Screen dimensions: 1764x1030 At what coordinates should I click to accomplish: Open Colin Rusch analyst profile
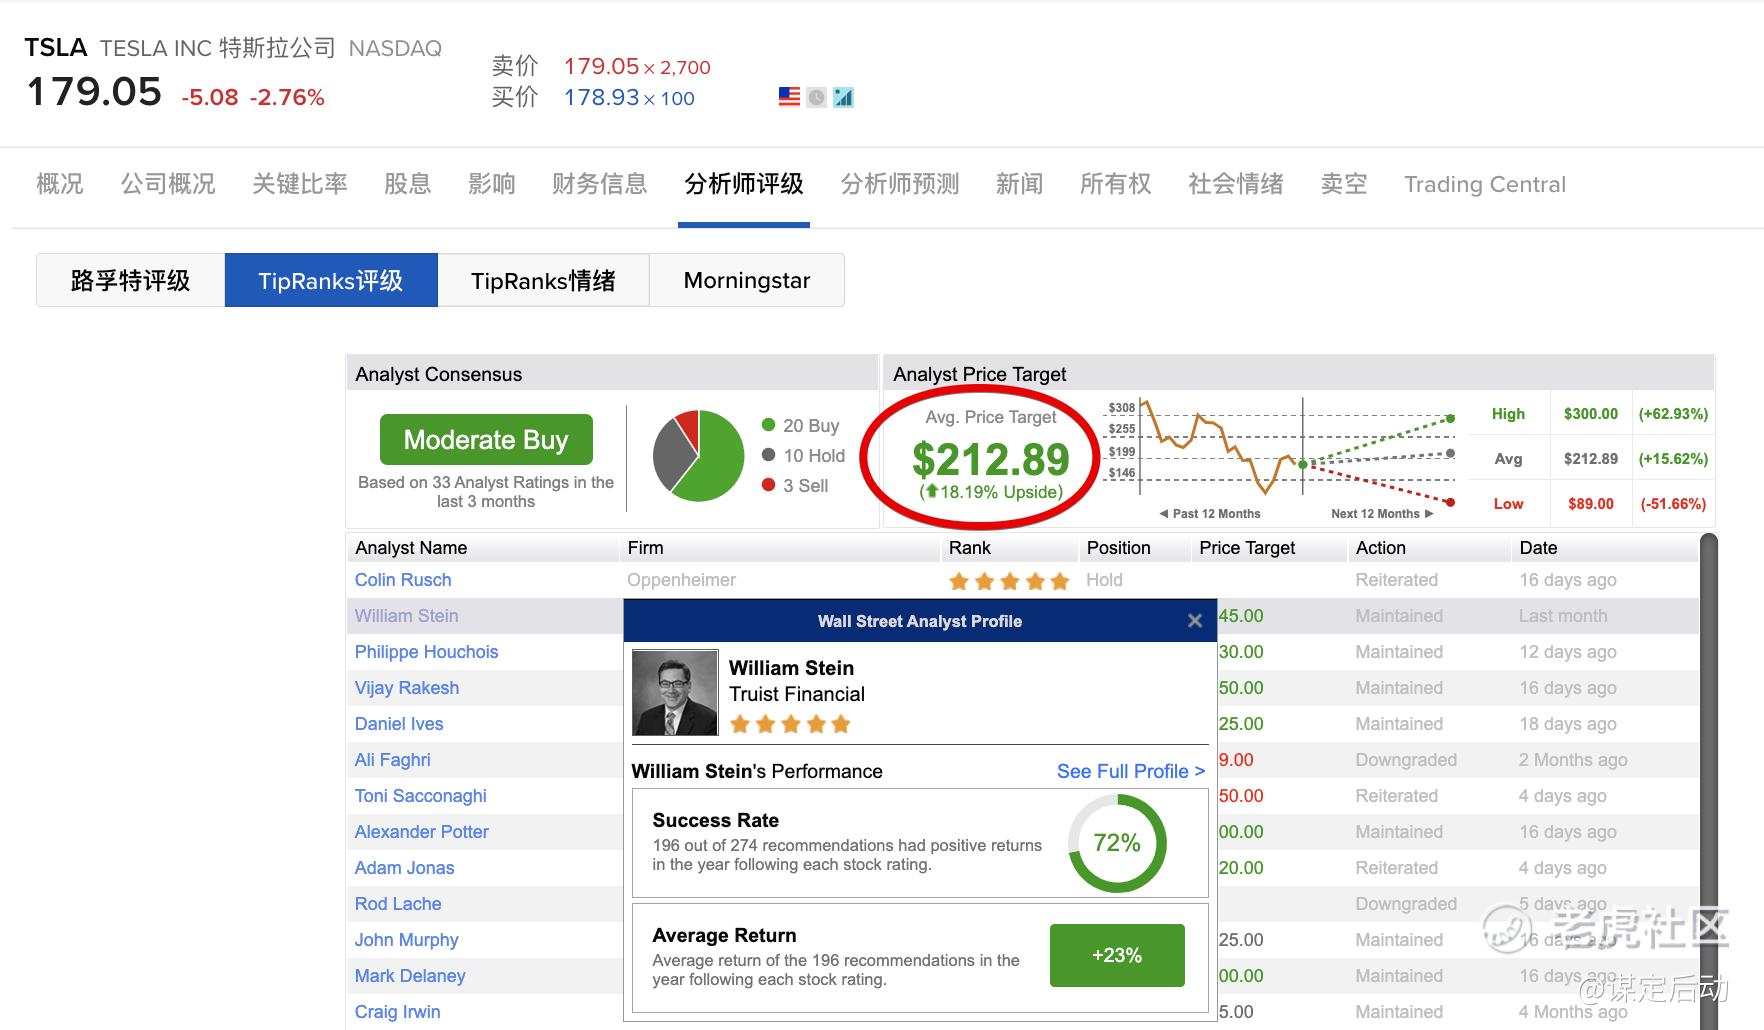[403, 580]
